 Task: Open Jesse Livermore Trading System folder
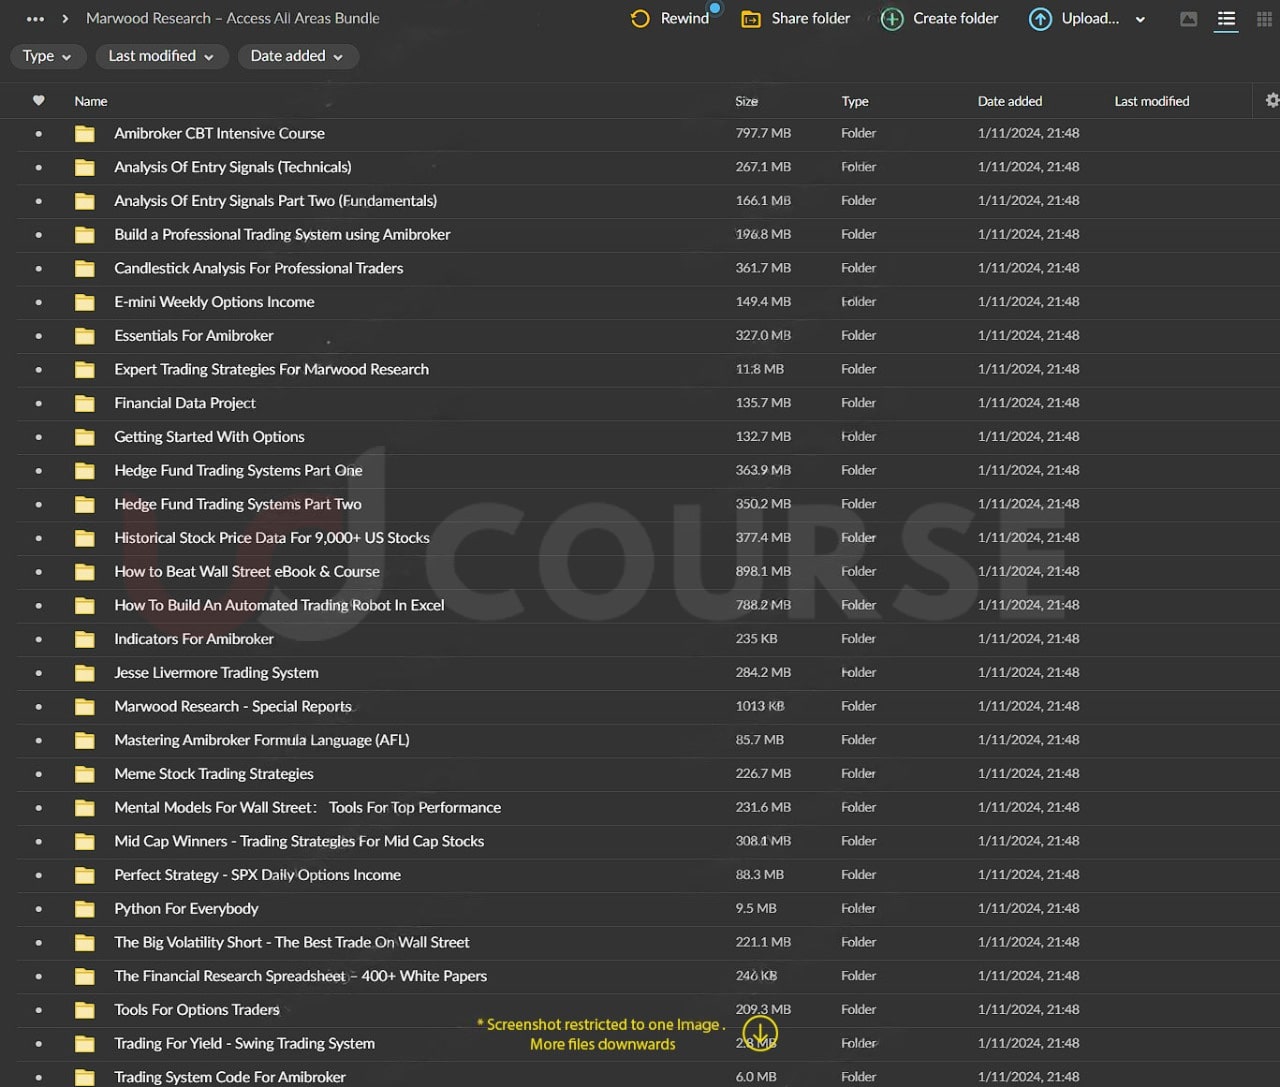[x=216, y=673]
